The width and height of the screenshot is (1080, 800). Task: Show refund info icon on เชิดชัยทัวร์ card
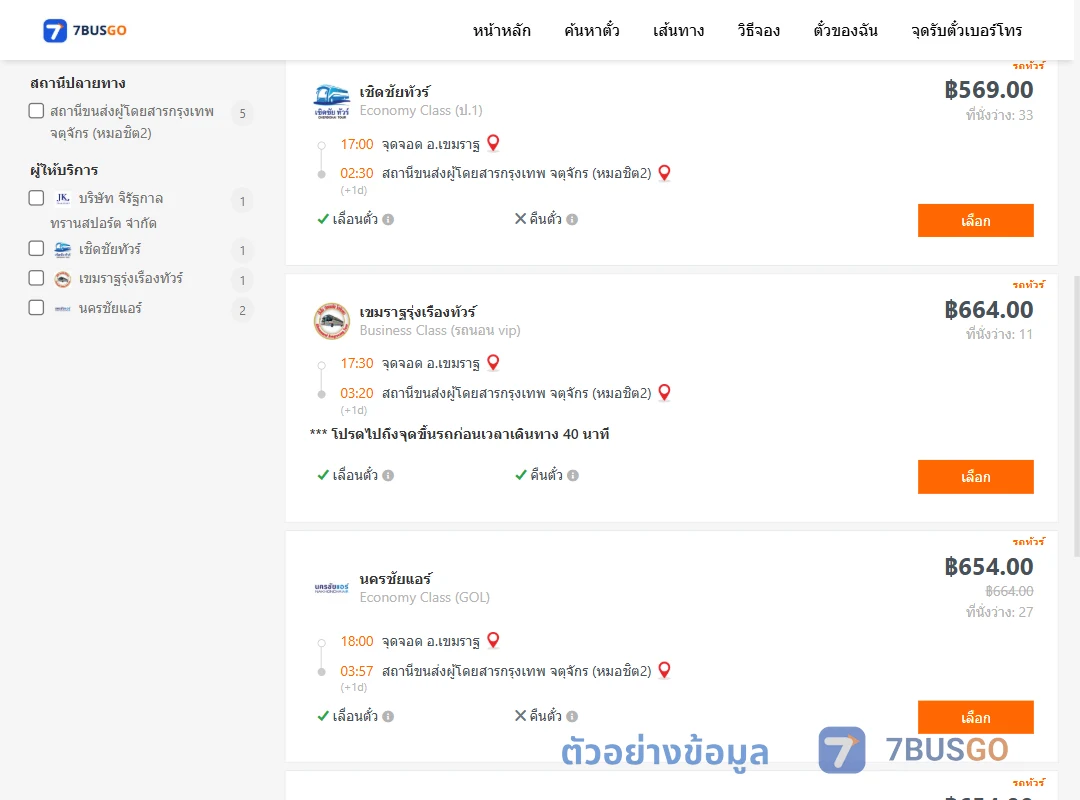[x=572, y=220]
